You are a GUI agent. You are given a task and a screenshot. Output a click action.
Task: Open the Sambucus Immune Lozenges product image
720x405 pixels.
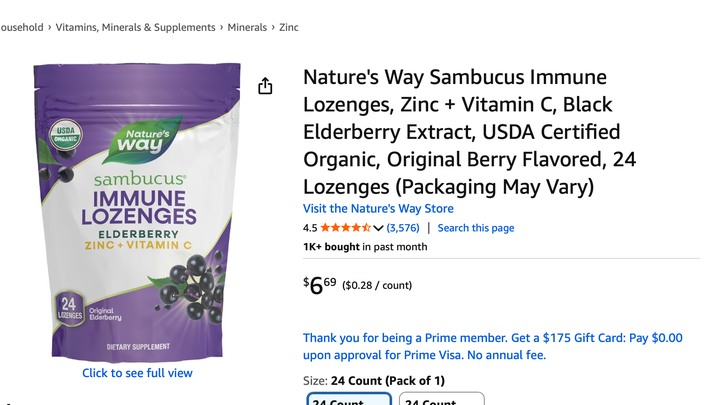pyautogui.click(x=137, y=212)
